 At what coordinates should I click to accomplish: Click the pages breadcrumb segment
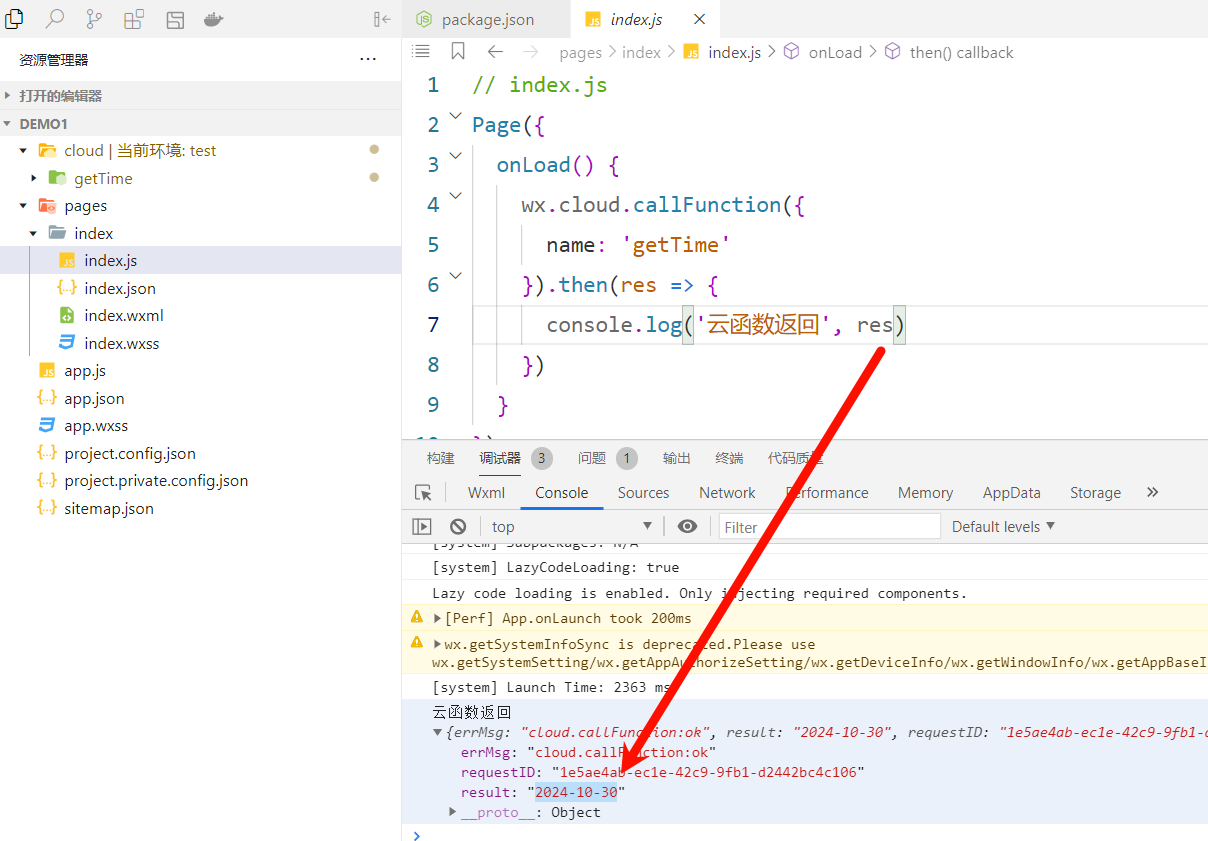click(580, 52)
